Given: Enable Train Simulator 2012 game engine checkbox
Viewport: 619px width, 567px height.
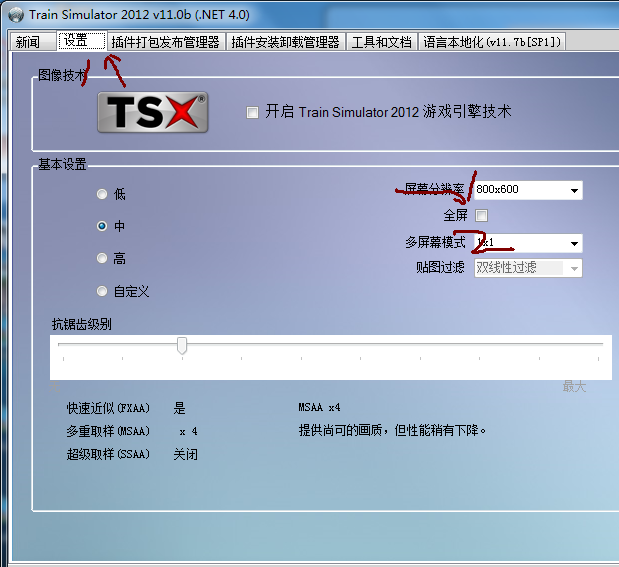Looking at the screenshot, I should pos(252,112).
